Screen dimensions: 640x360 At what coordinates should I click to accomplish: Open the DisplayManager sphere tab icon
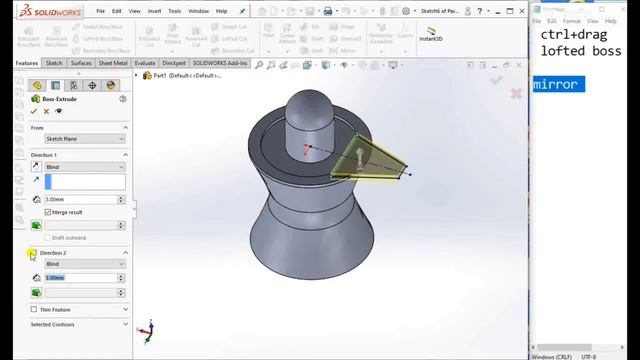tap(111, 85)
